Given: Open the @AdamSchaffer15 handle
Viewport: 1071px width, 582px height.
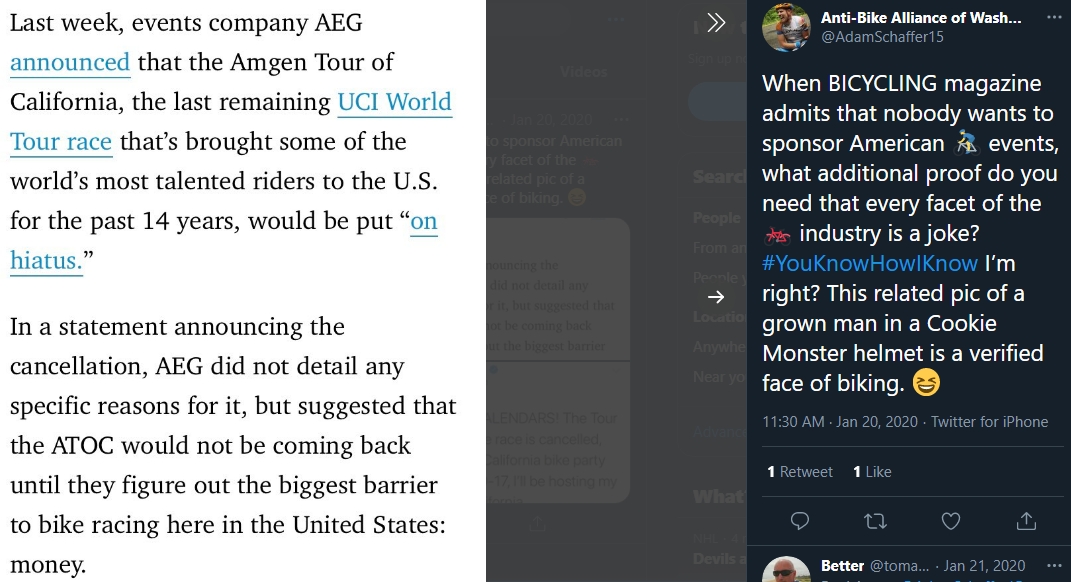Looking at the screenshot, I should click(x=882, y=37).
